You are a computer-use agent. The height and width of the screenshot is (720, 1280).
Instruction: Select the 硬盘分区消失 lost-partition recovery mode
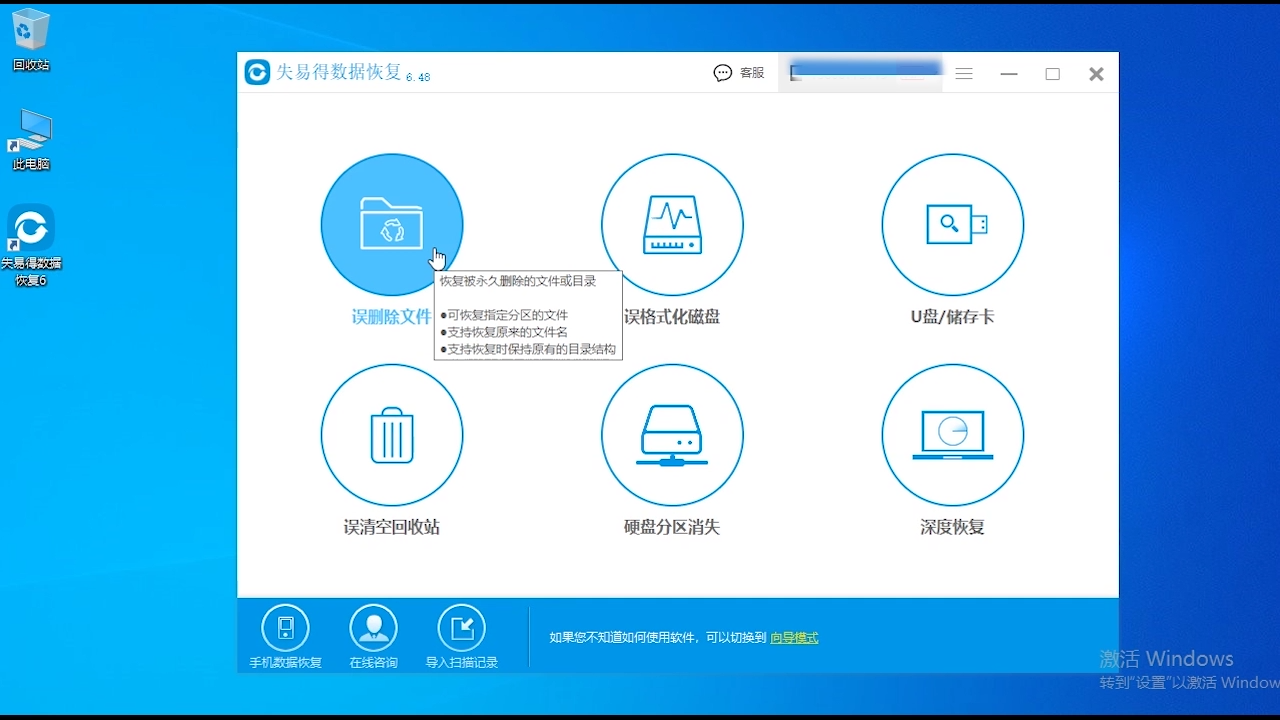coord(672,436)
